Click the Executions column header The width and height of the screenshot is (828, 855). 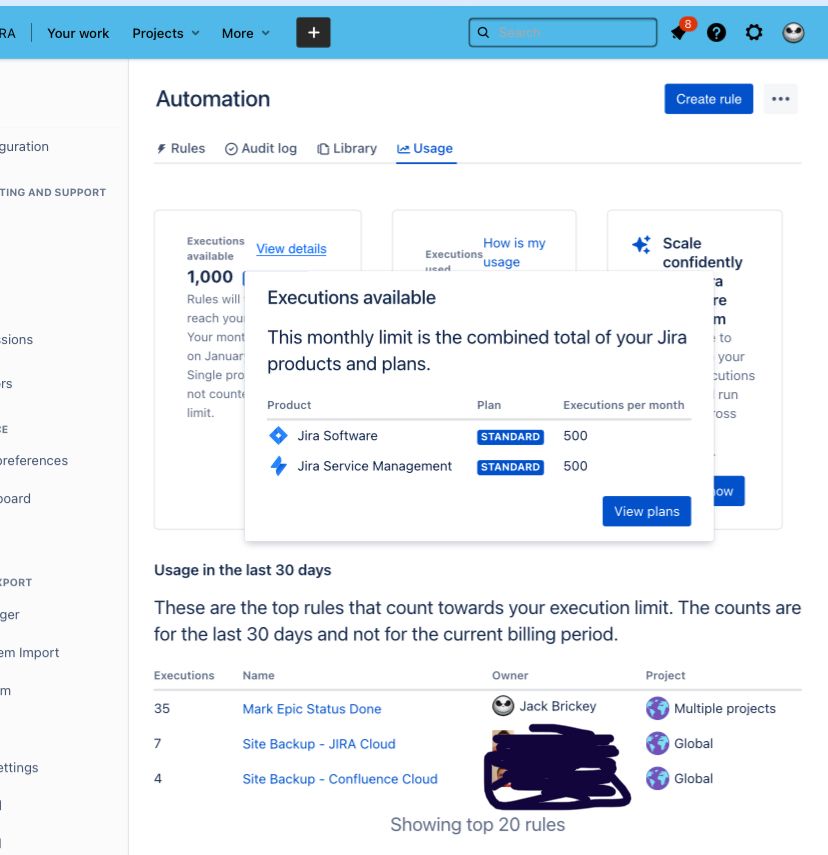pyautogui.click(x=184, y=675)
